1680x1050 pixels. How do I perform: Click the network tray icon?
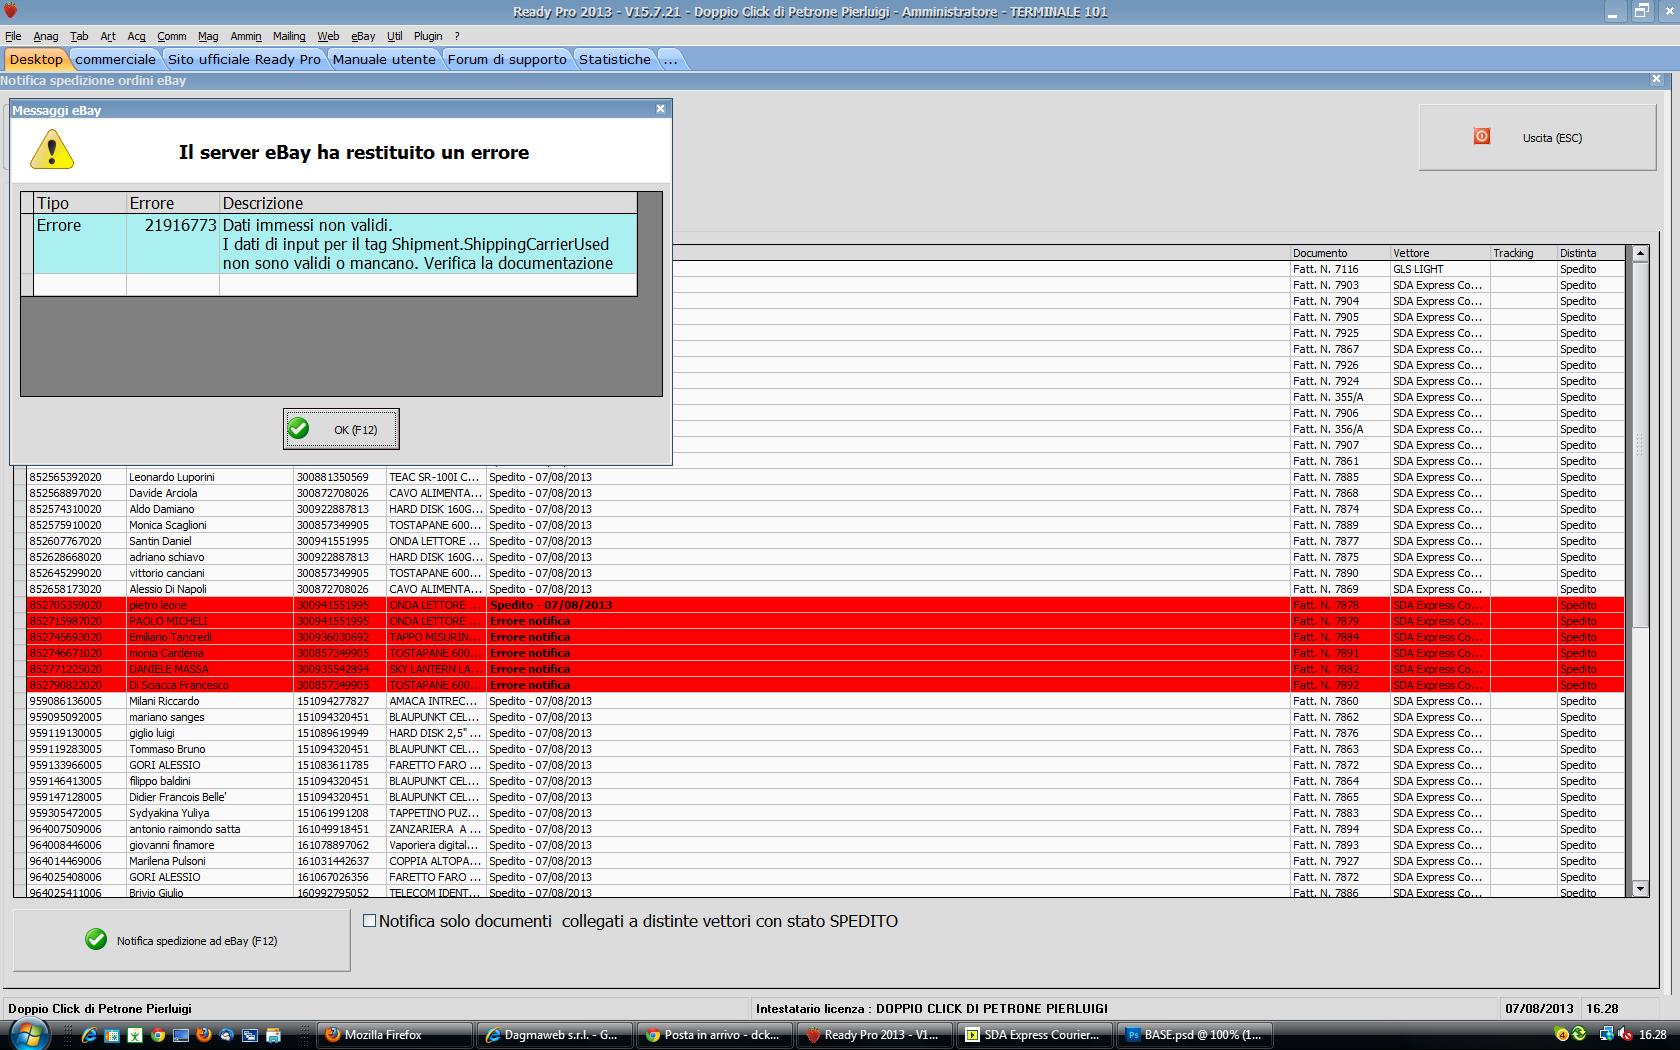point(1606,1034)
